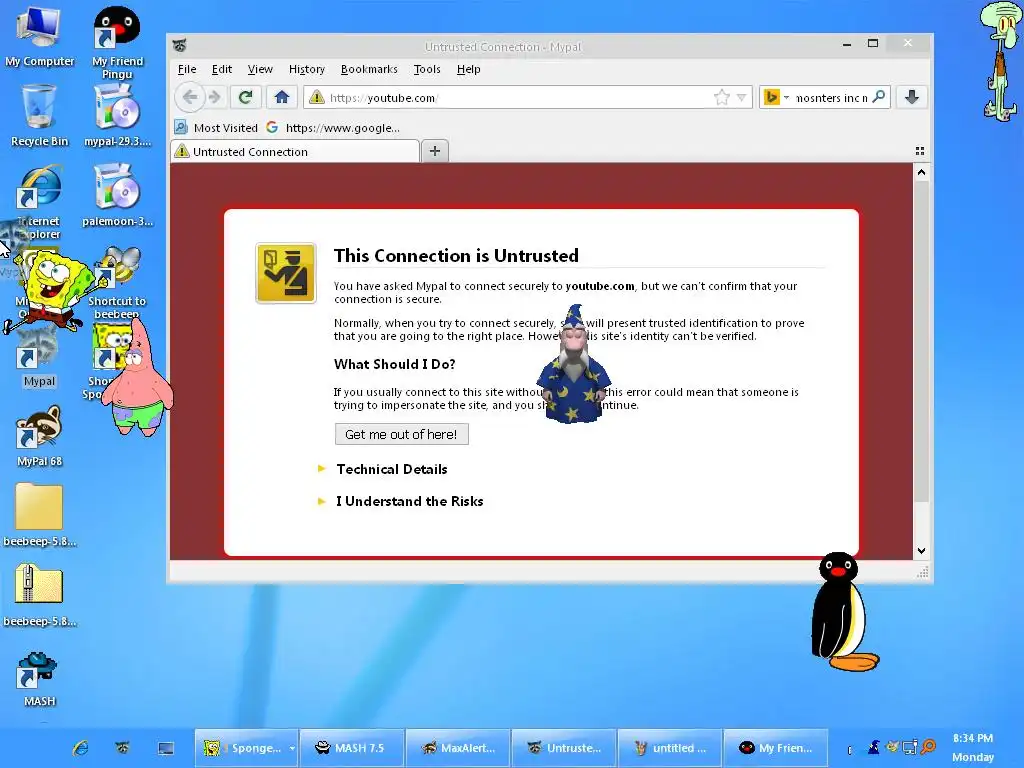Click the network monitor tray icon

tap(910, 746)
